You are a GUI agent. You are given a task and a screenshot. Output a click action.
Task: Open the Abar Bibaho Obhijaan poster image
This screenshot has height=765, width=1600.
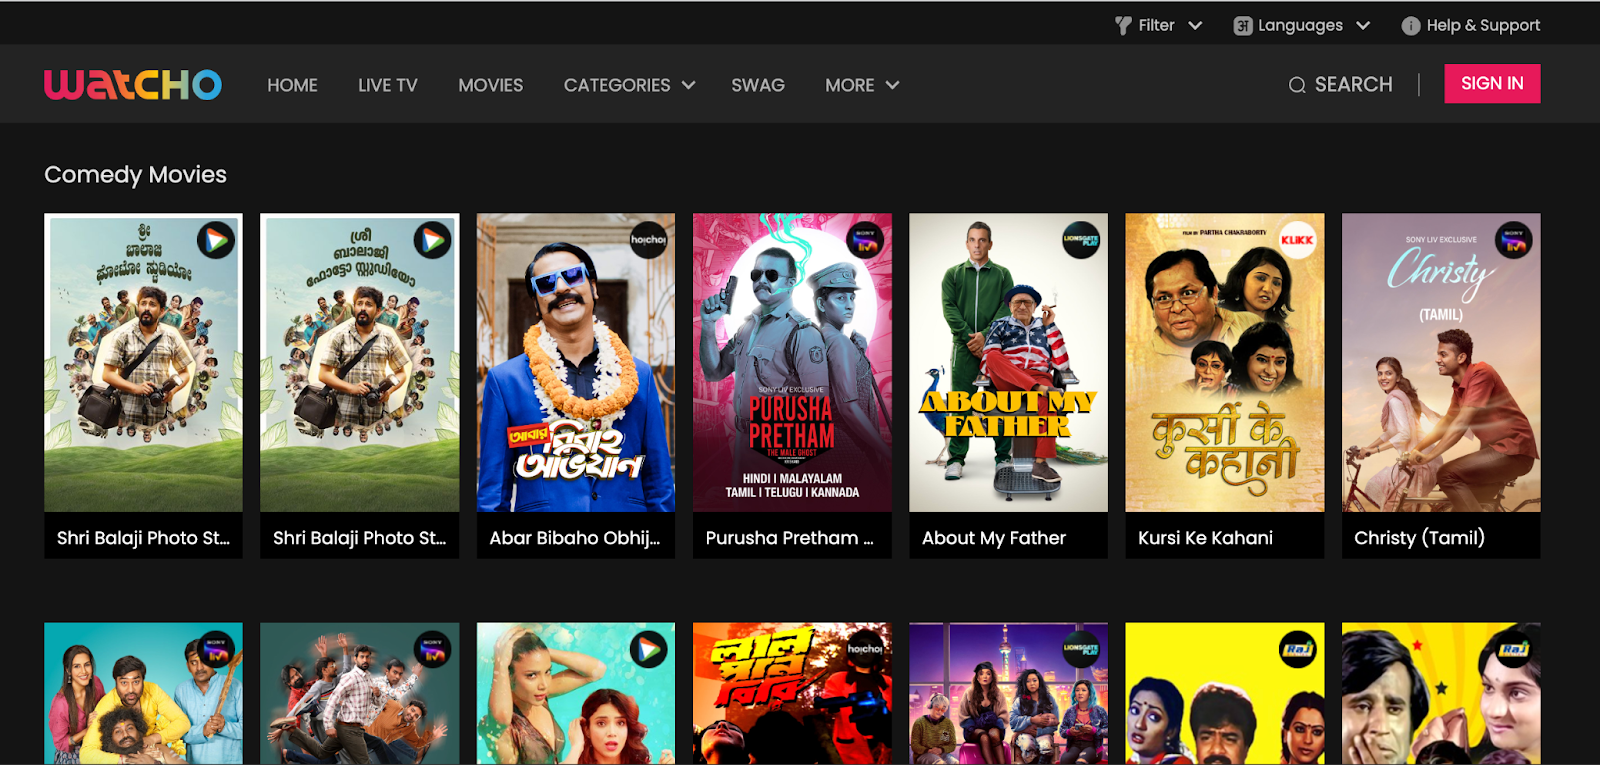[576, 362]
